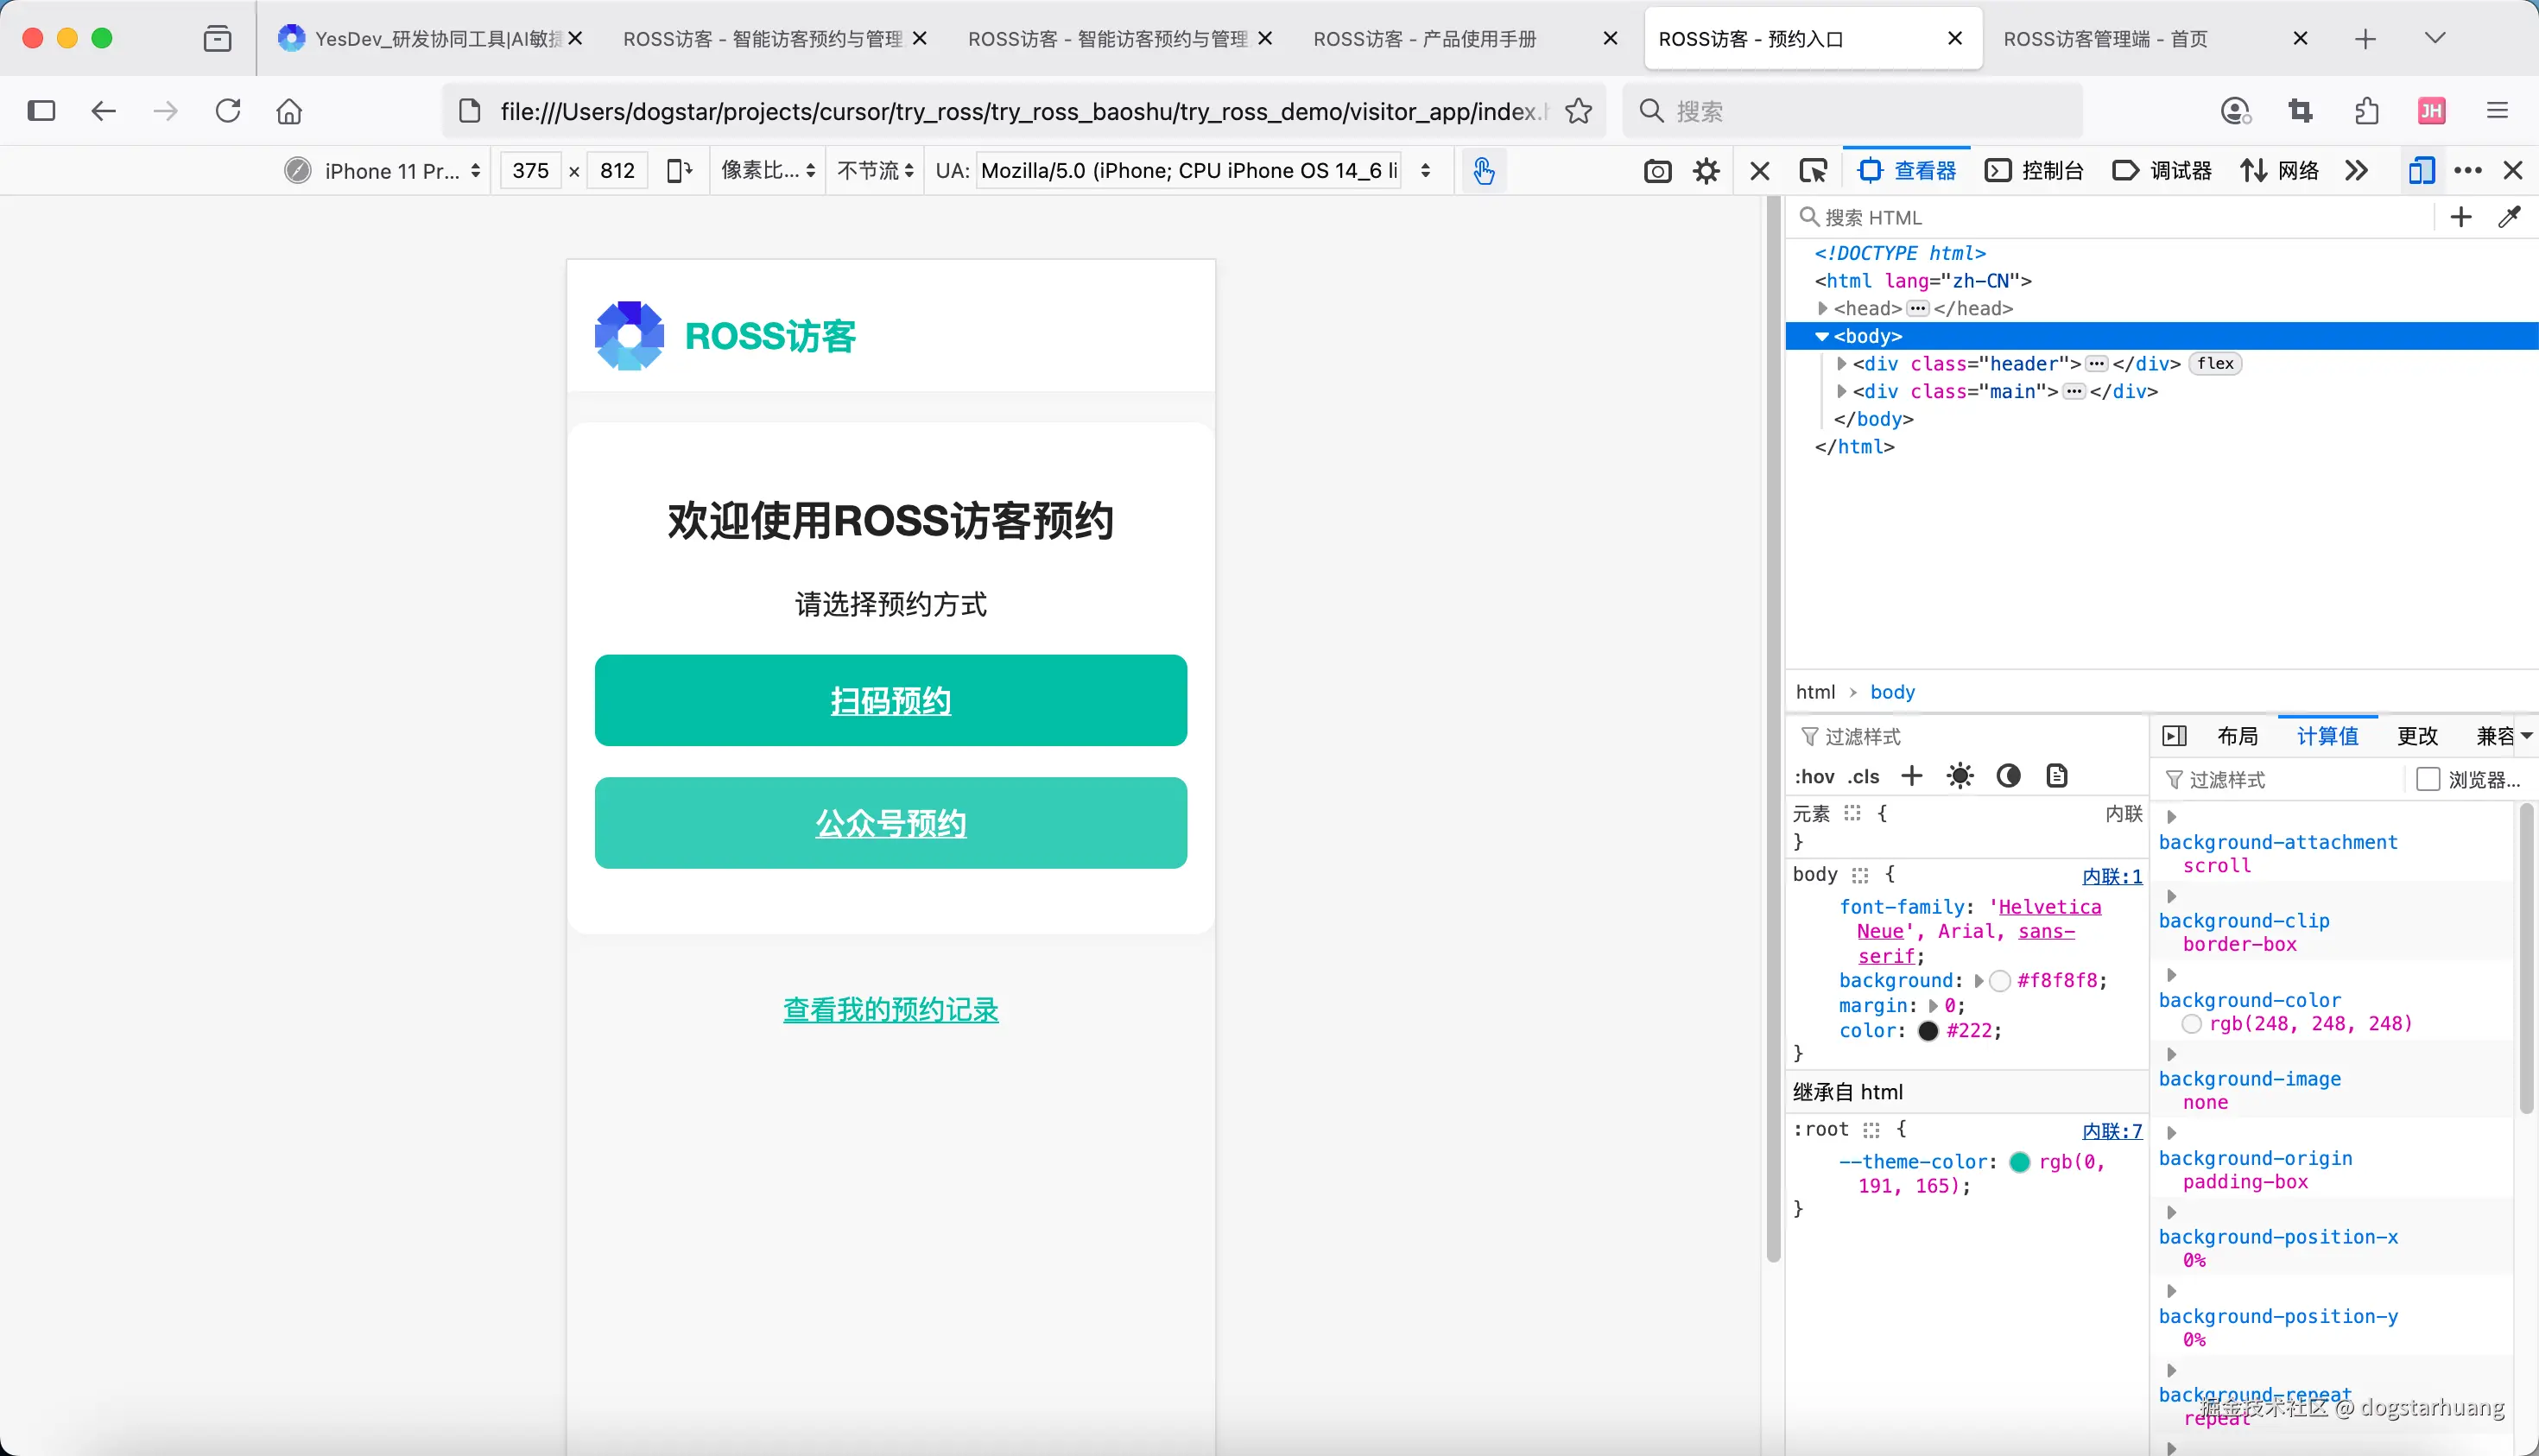Viewport: 2539px width, 1456px height.
Task: Expand the head element node
Action: point(1823,308)
